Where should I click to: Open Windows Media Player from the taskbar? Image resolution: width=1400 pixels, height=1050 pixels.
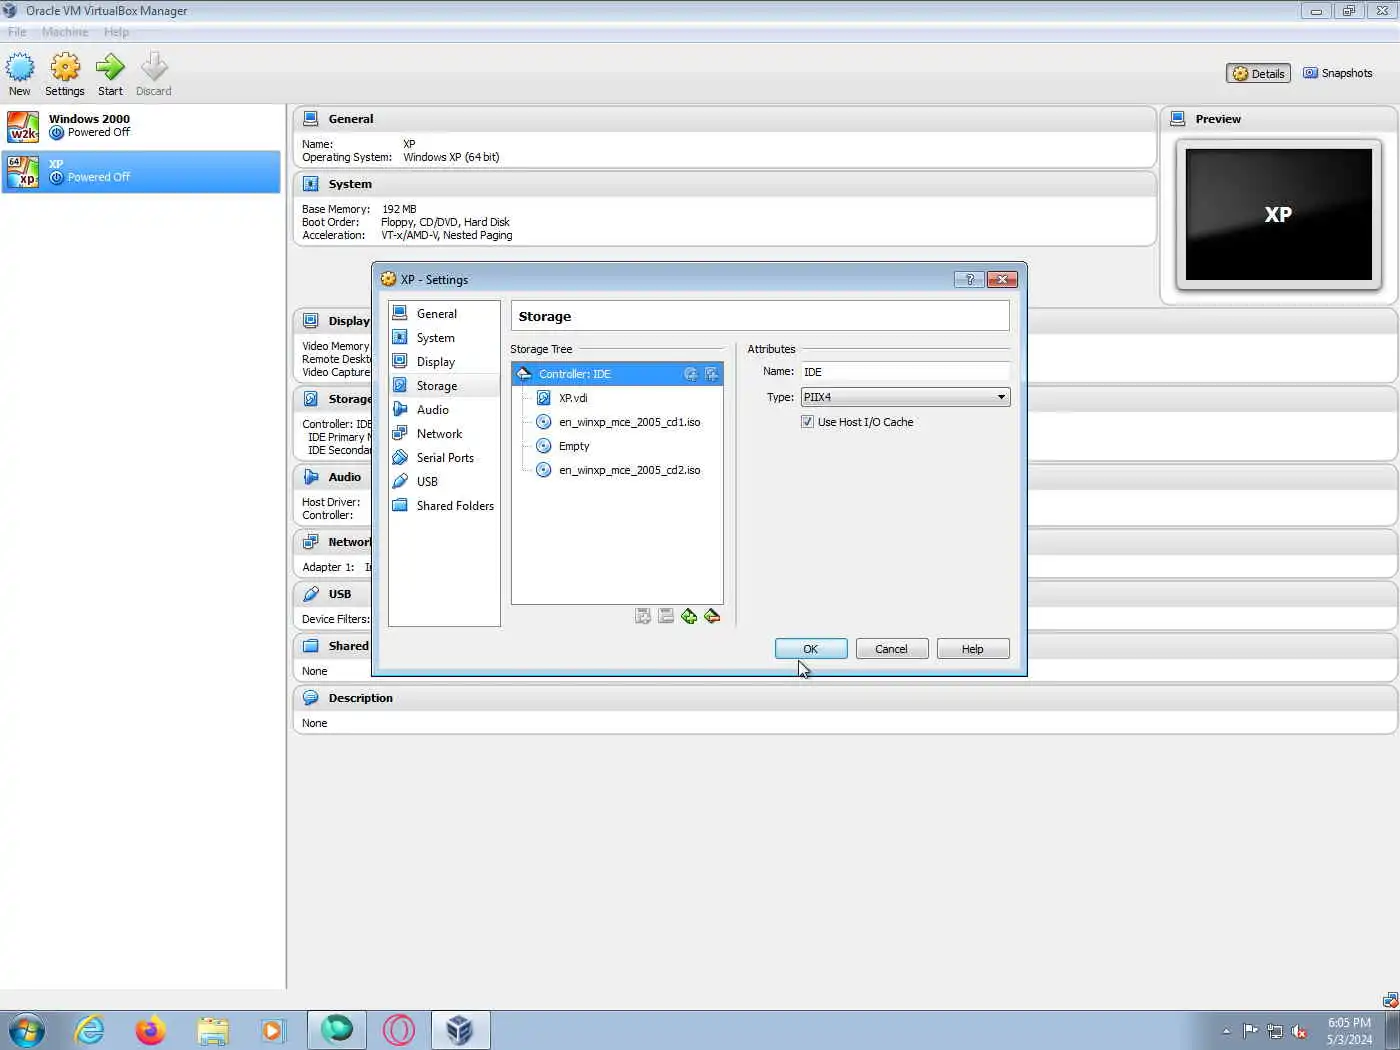[x=272, y=1030]
